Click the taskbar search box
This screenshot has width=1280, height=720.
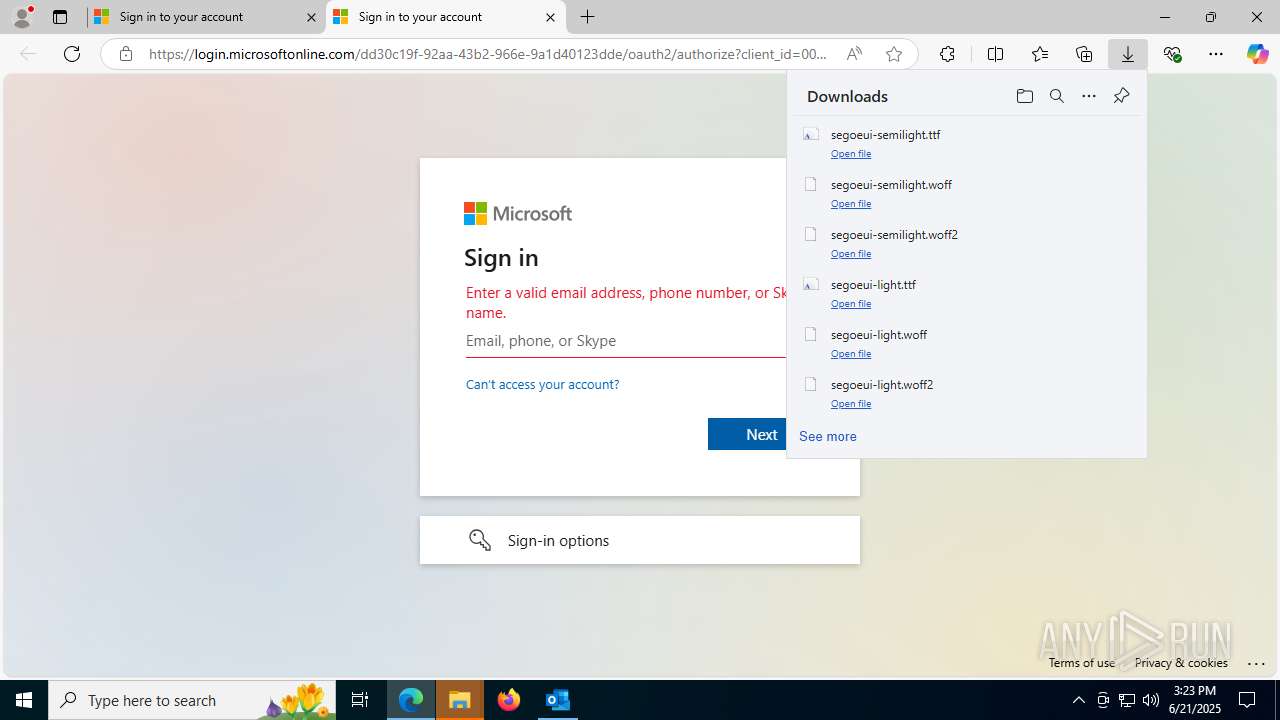pyautogui.click(x=192, y=700)
